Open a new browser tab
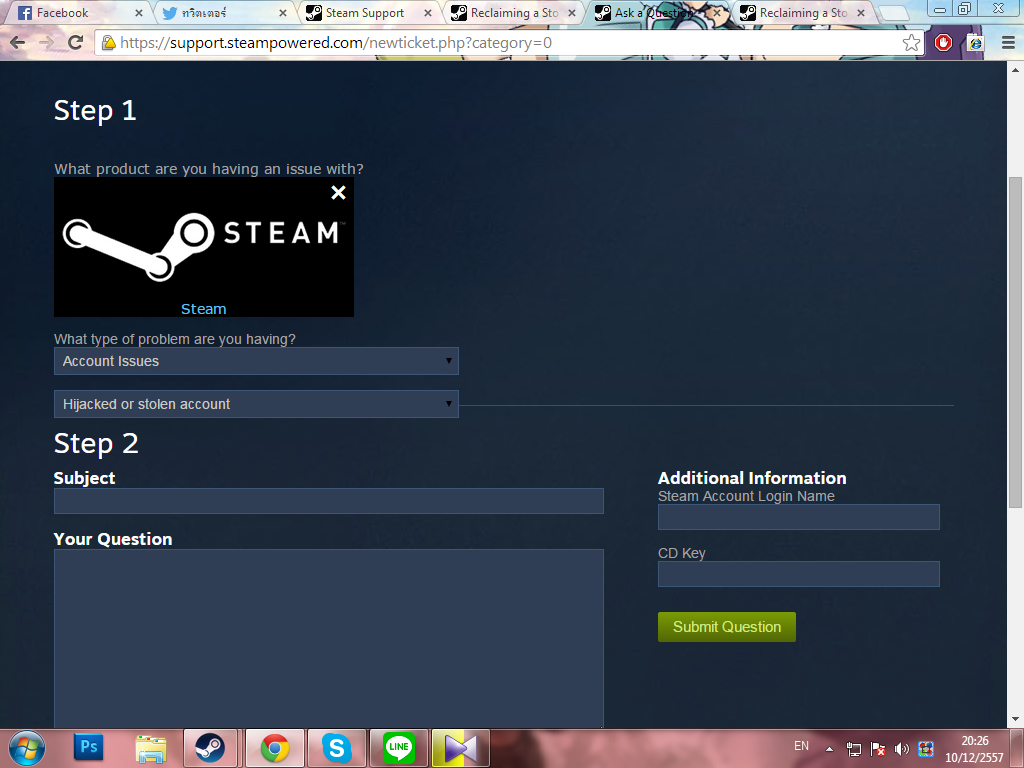This screenshot has height=768, width=1024. pos(894,13)
